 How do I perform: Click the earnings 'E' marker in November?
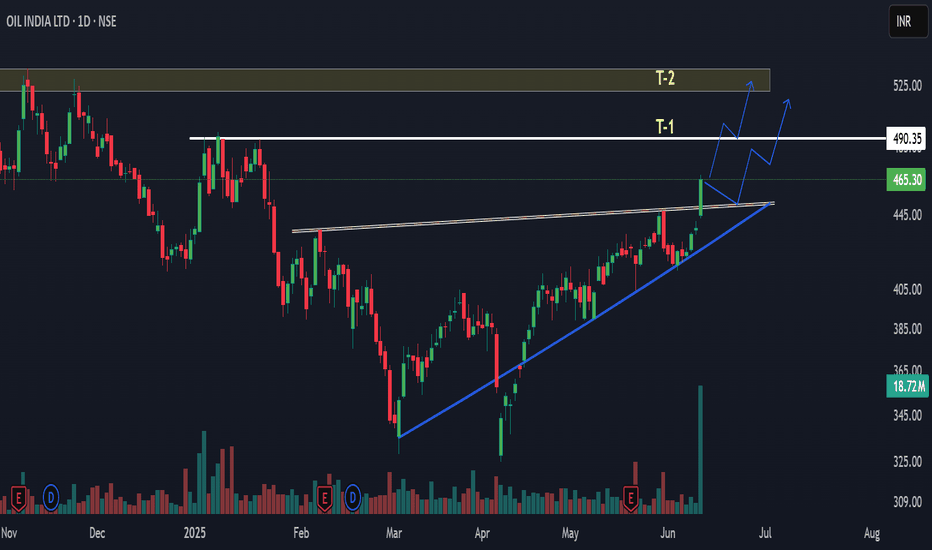point(18,498)
